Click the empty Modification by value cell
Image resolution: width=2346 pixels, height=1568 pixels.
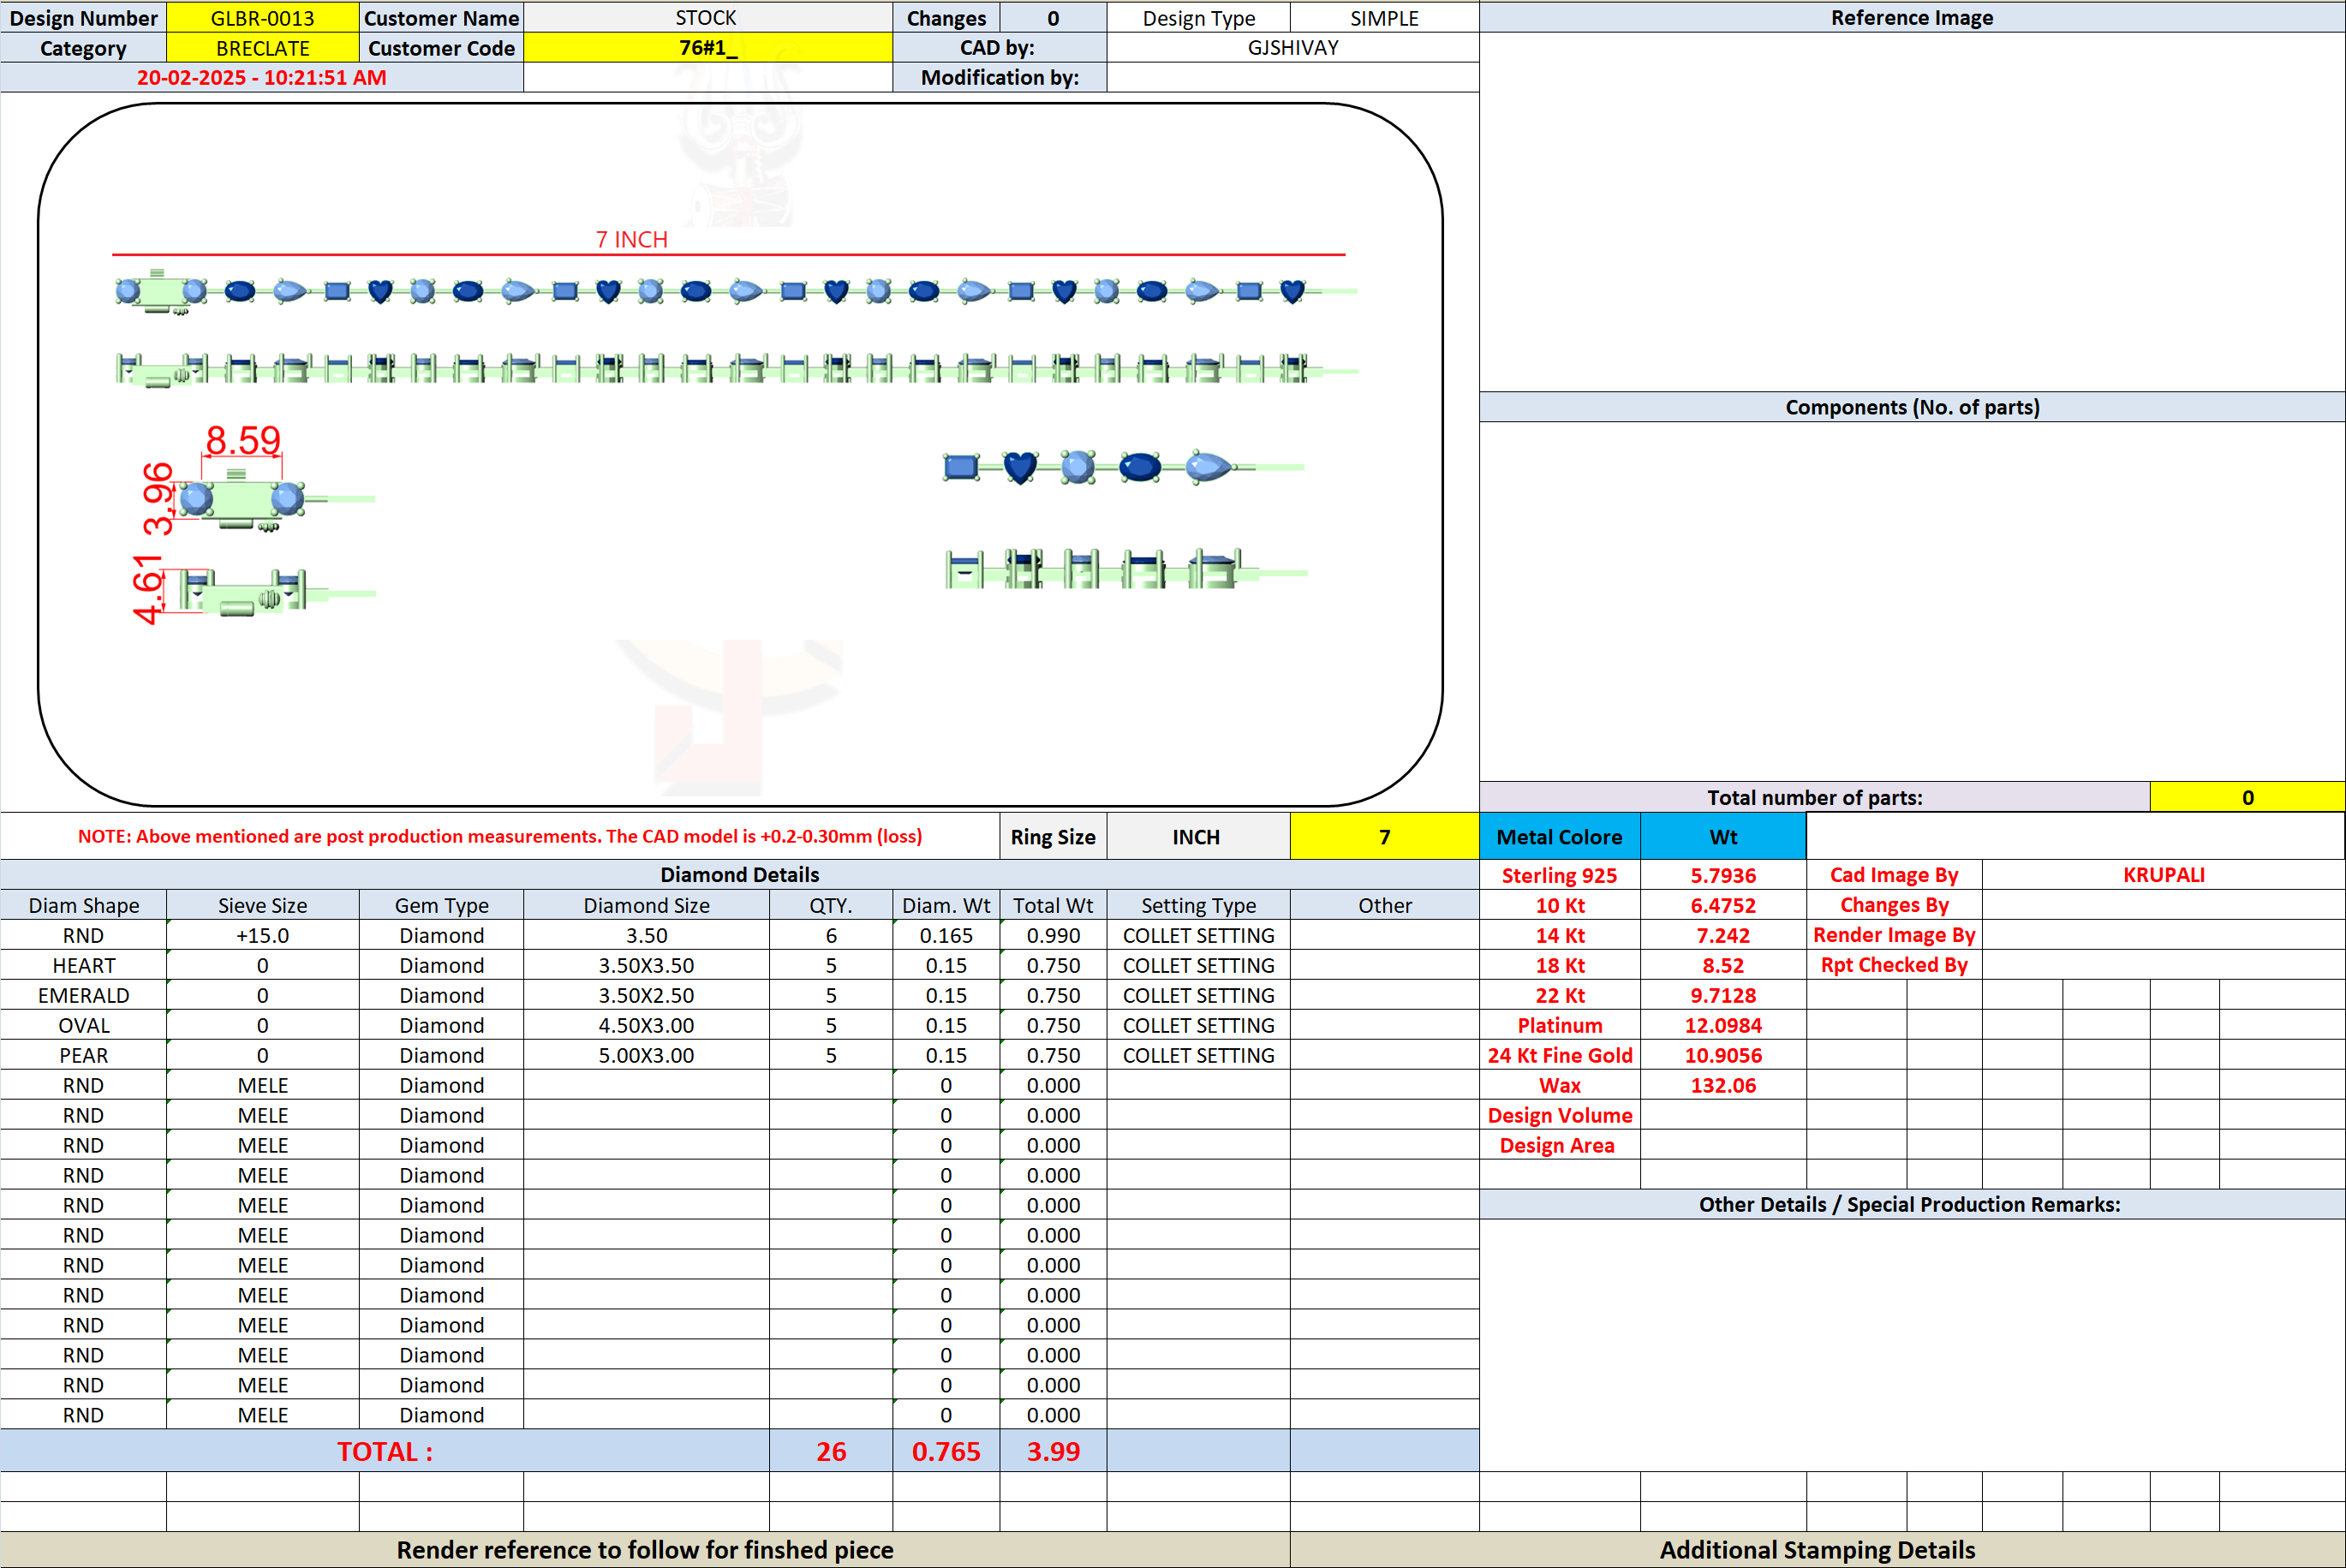click(1293, 78)
